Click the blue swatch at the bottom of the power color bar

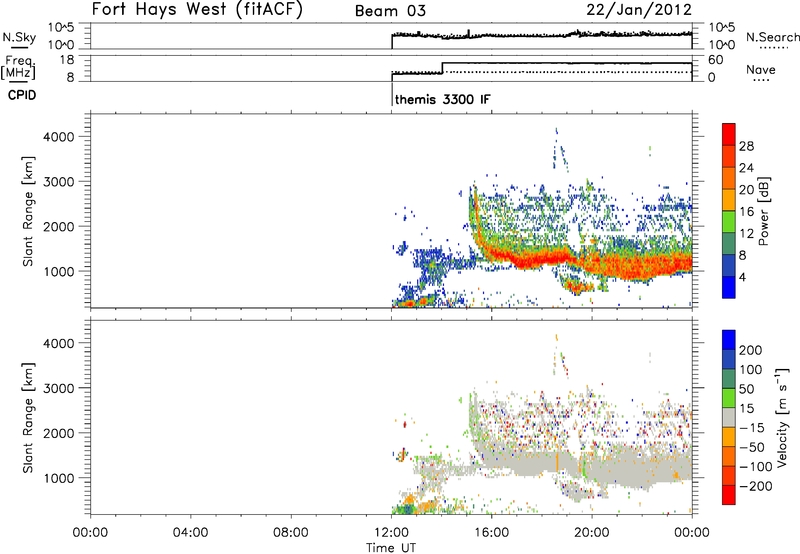tap(729, 287)
